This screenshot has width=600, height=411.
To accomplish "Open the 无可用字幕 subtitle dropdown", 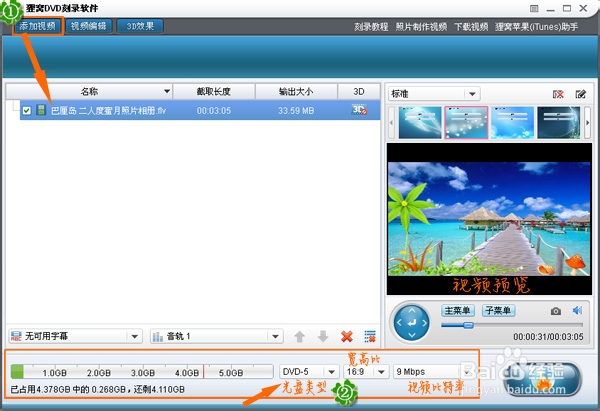I will 75,336.
